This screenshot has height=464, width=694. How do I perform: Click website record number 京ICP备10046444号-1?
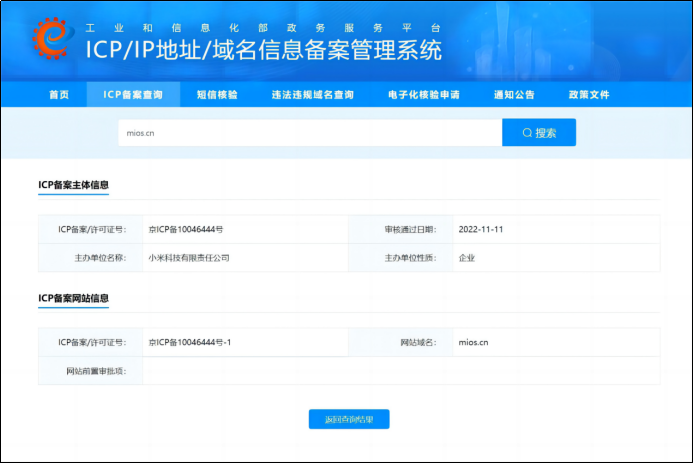tap(189, 342)
